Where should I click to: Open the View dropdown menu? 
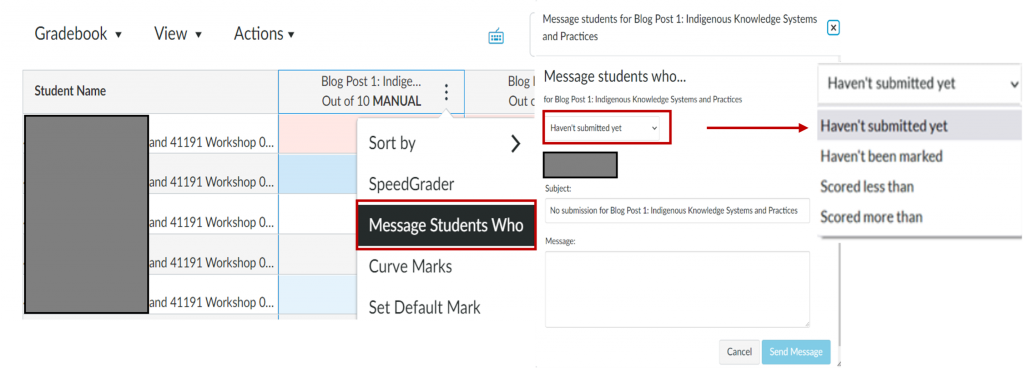coord(178,34)
